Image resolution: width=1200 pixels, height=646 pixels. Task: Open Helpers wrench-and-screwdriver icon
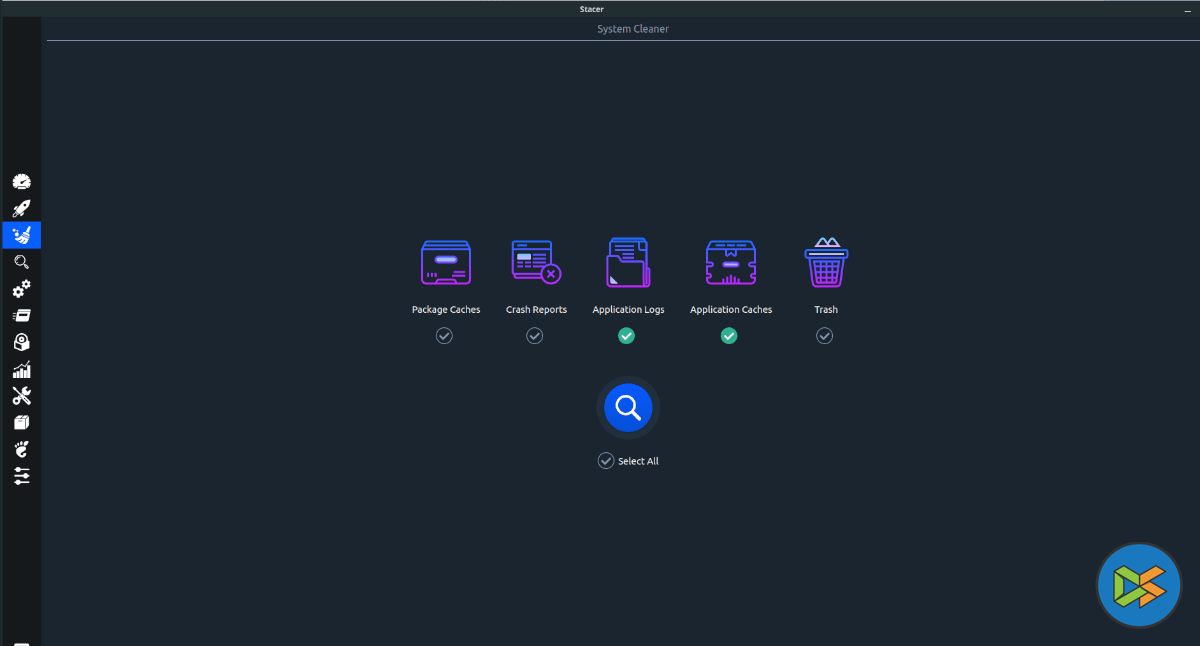point(21,396)
